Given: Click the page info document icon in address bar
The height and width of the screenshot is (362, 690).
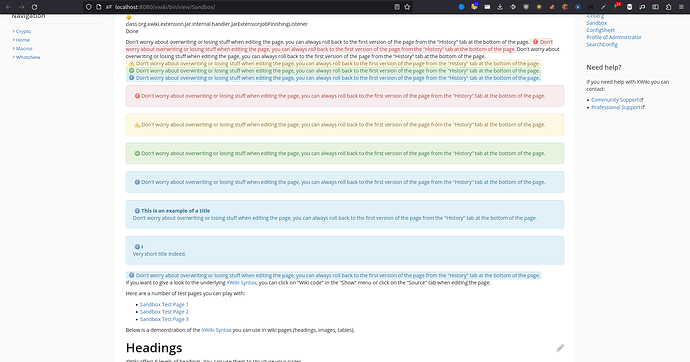Looking at the screenshot, I should [x=99, y=7].
